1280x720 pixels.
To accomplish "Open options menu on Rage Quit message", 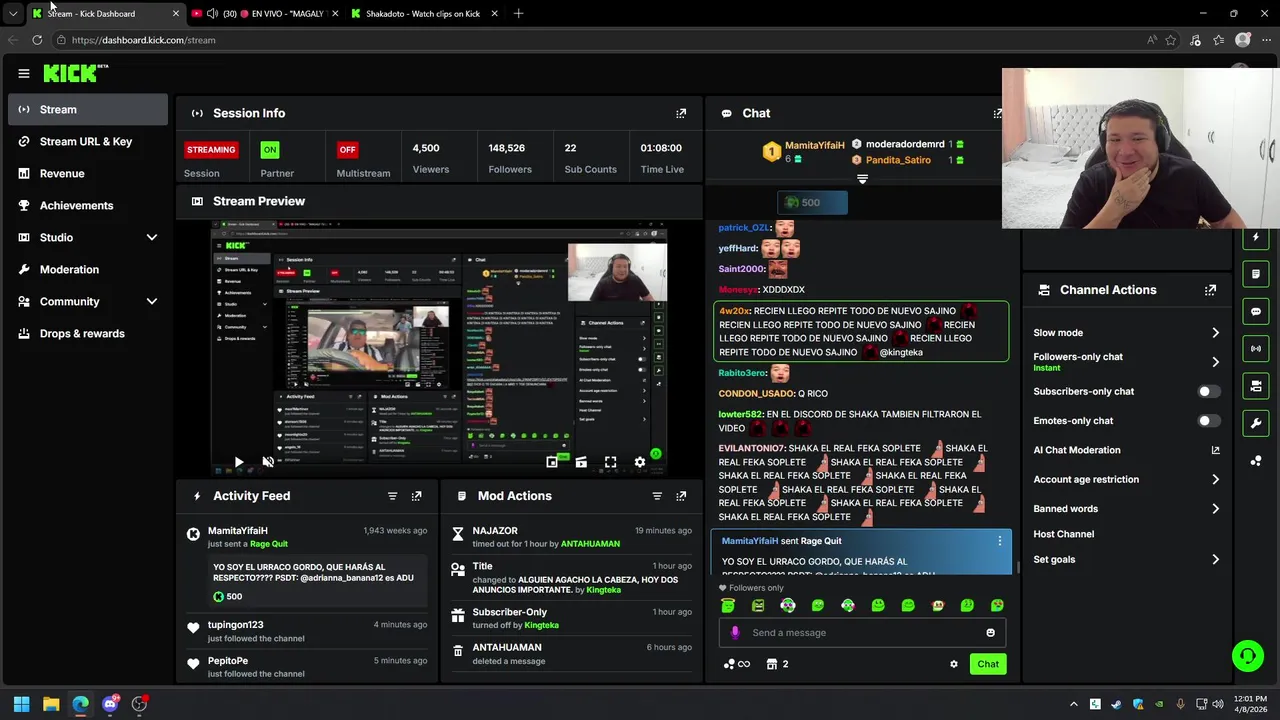I will (999, 541).
